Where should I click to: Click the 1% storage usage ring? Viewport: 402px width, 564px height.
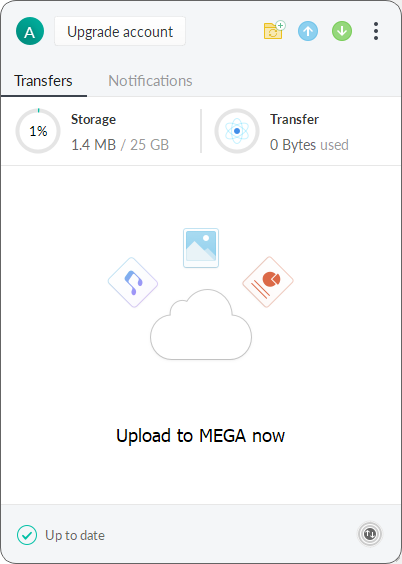[x=38, y=131]
